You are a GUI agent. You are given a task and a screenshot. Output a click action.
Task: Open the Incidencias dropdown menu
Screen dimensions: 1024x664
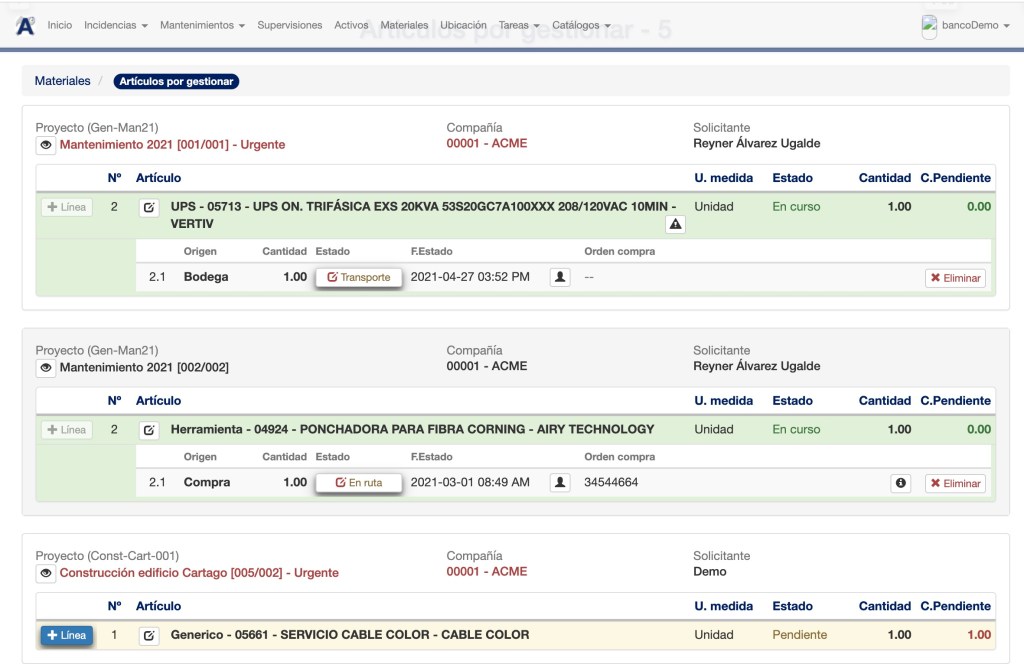pyautogui.click(x=116, y=25)
